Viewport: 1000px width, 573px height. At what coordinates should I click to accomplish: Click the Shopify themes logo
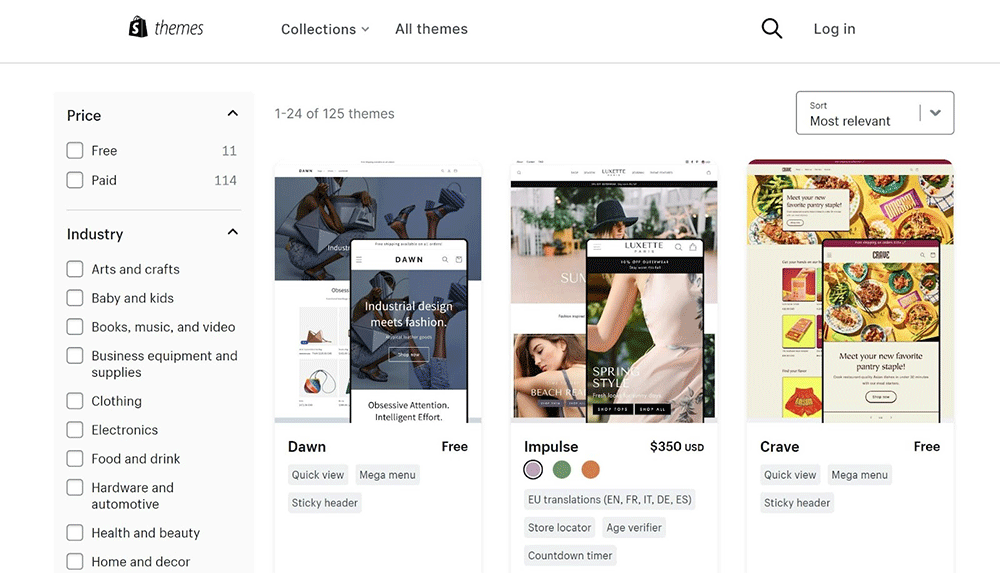click(166, 28)
